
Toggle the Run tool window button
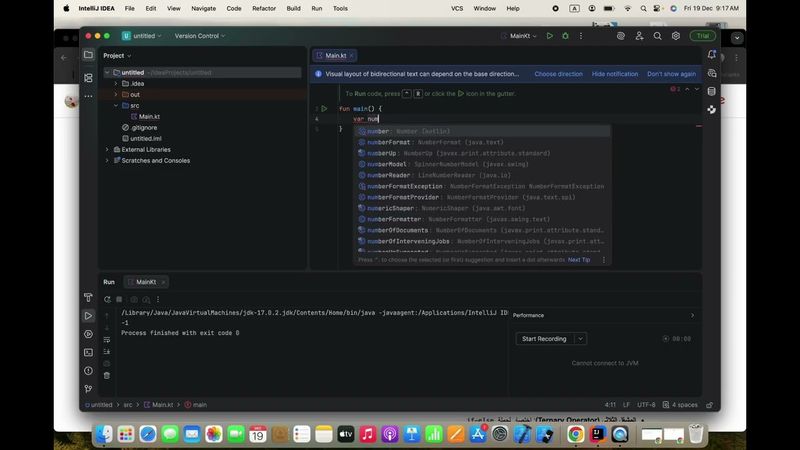click(88, 316)
